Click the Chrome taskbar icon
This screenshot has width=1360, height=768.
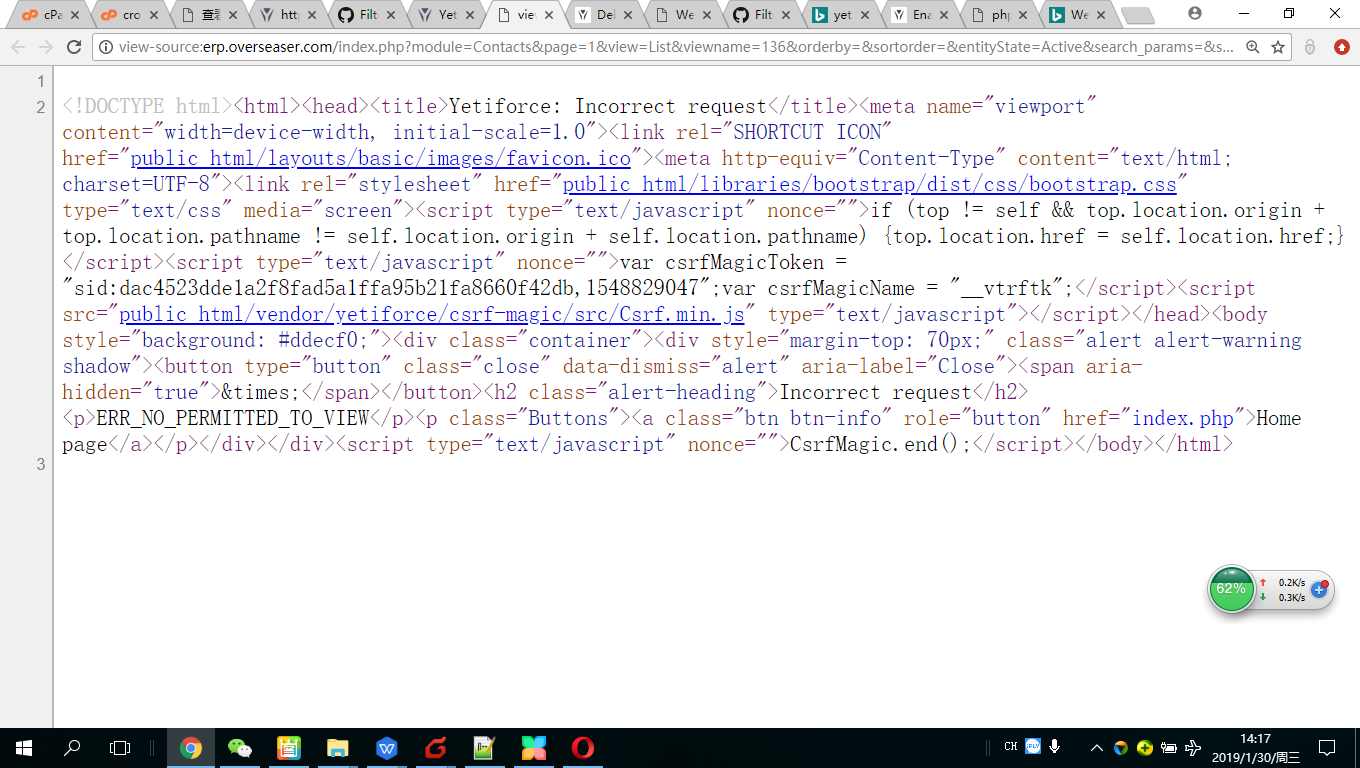pos(190,747)
